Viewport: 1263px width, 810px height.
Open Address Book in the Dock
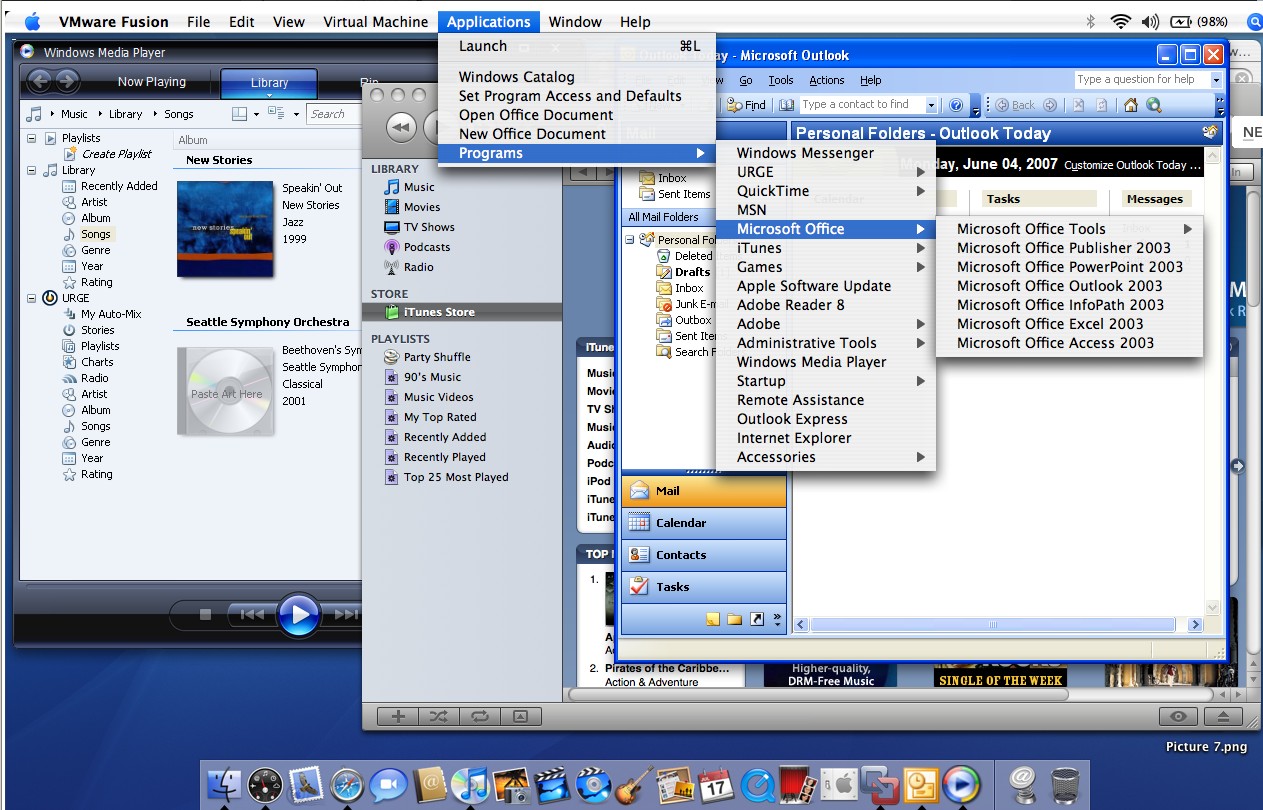point(430,784)
